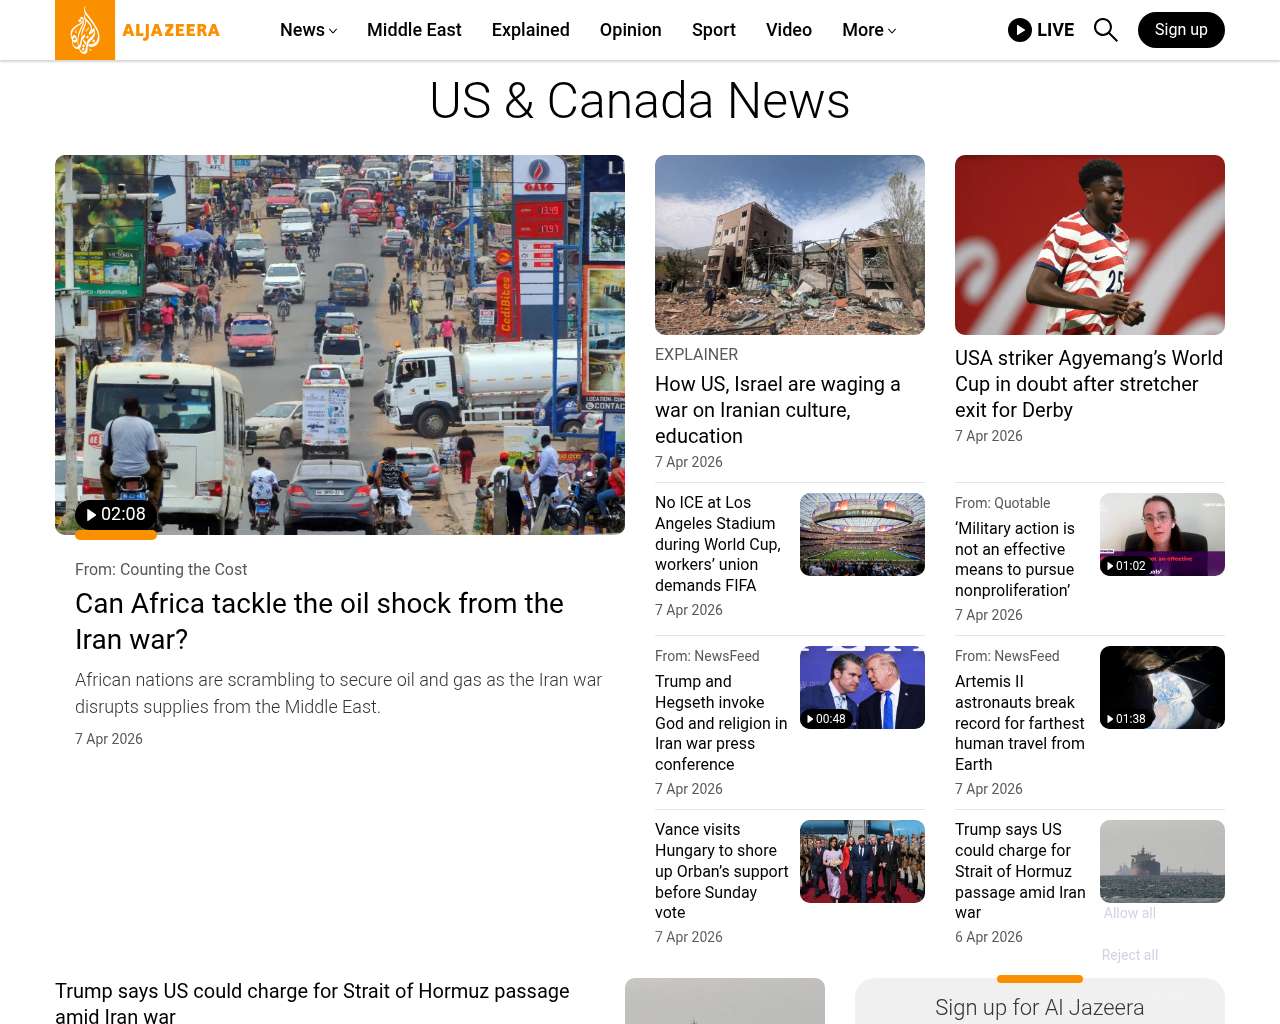Go to the Explained section

pos(531,30)
